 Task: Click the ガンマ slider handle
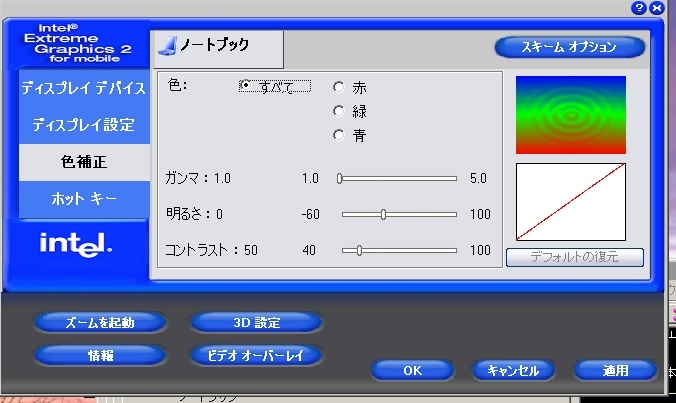point(339,178)
